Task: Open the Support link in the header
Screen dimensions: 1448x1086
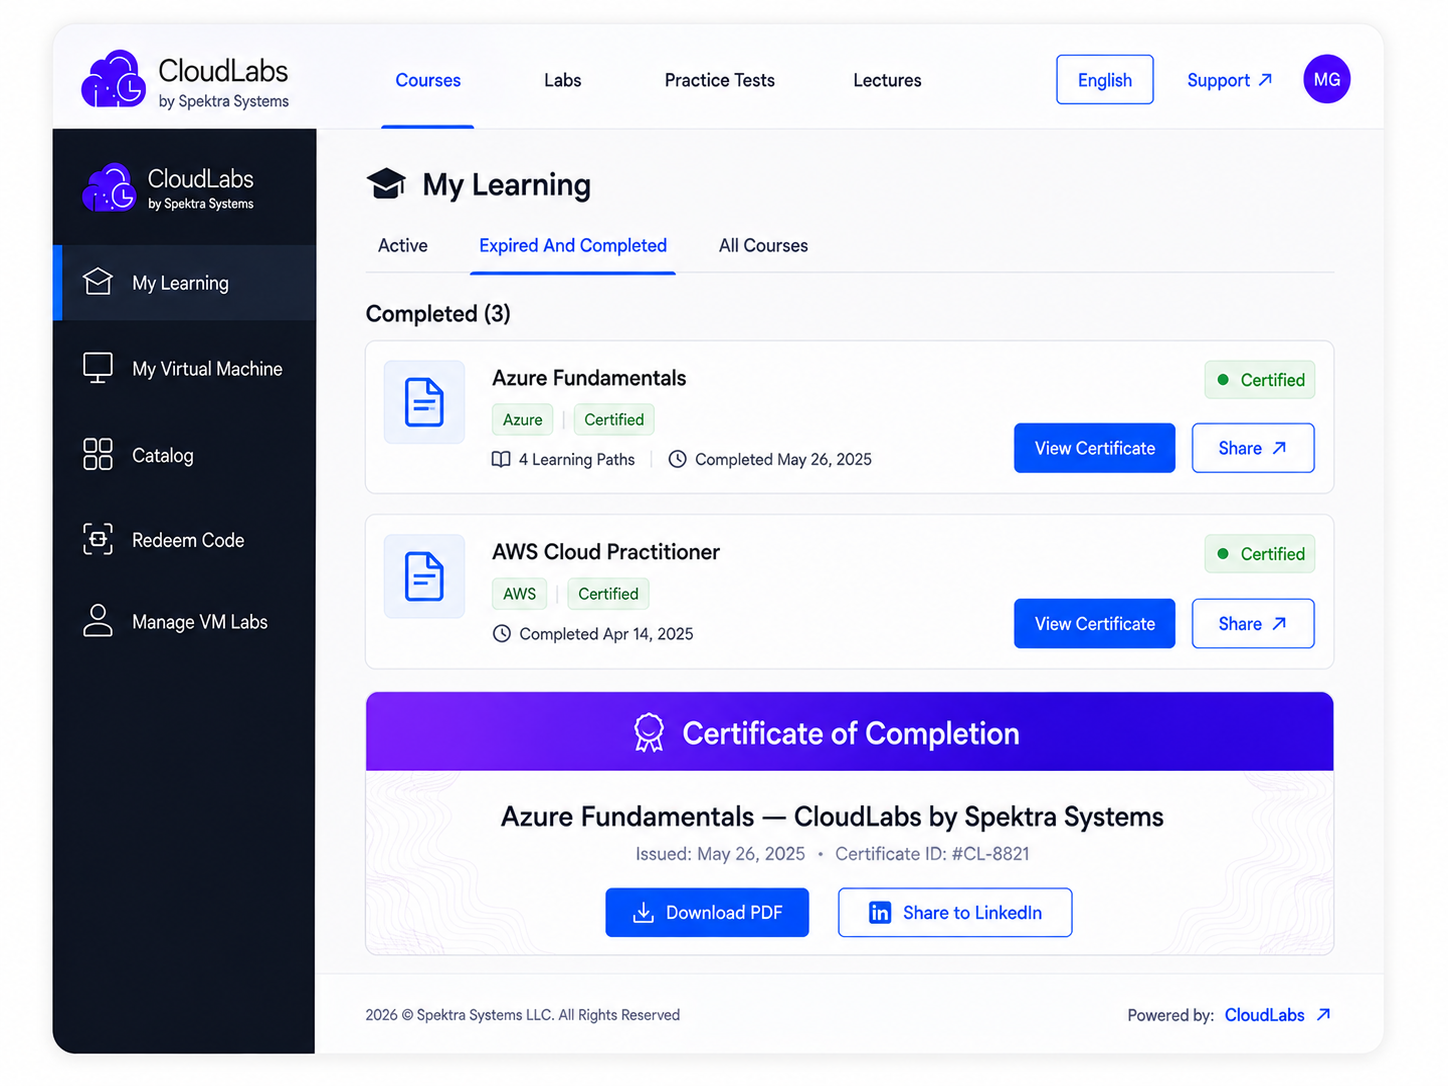Action: coord(1230,80)
